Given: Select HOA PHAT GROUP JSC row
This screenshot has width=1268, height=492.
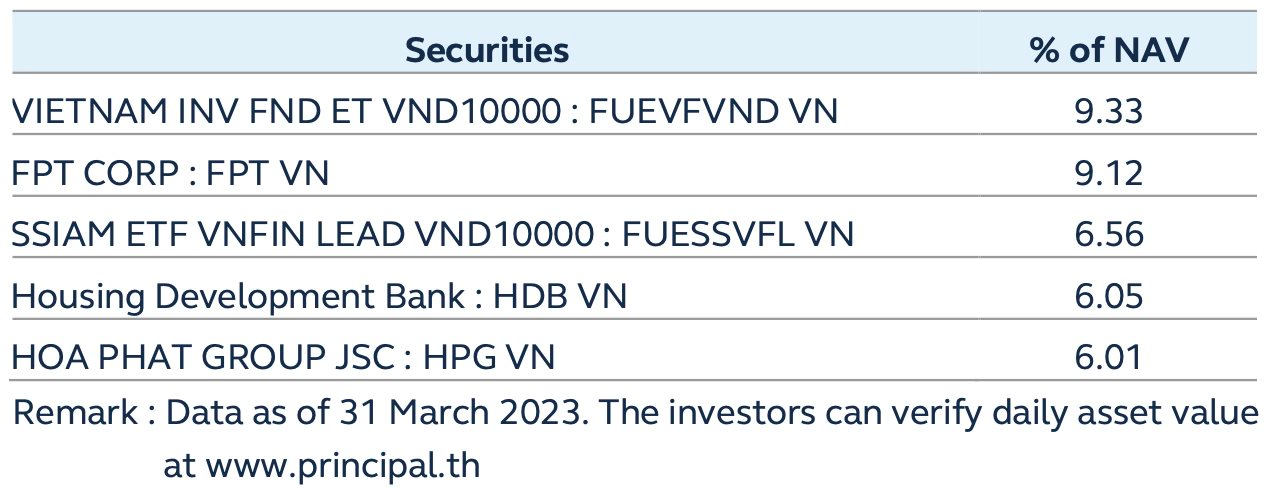Looking at the screenshot, I should (x=634, y=357).
